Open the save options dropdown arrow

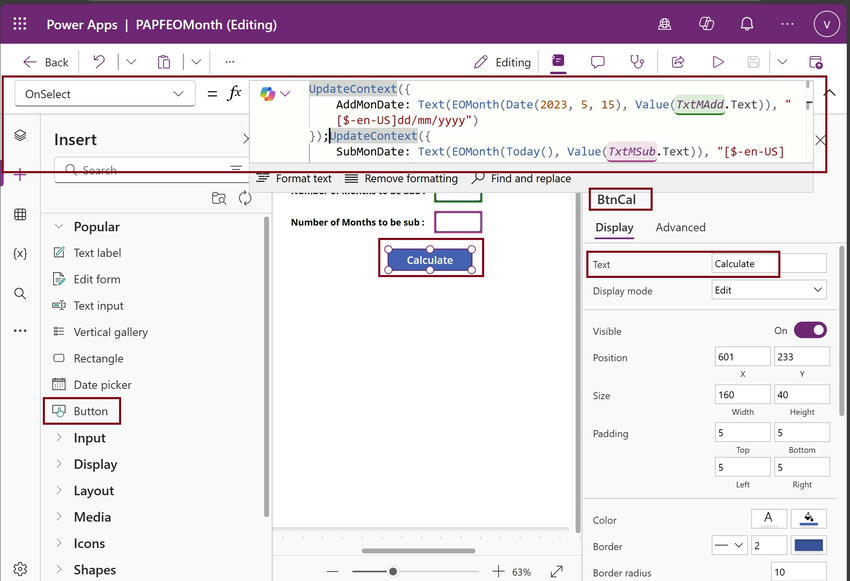[x=782, y=62]
